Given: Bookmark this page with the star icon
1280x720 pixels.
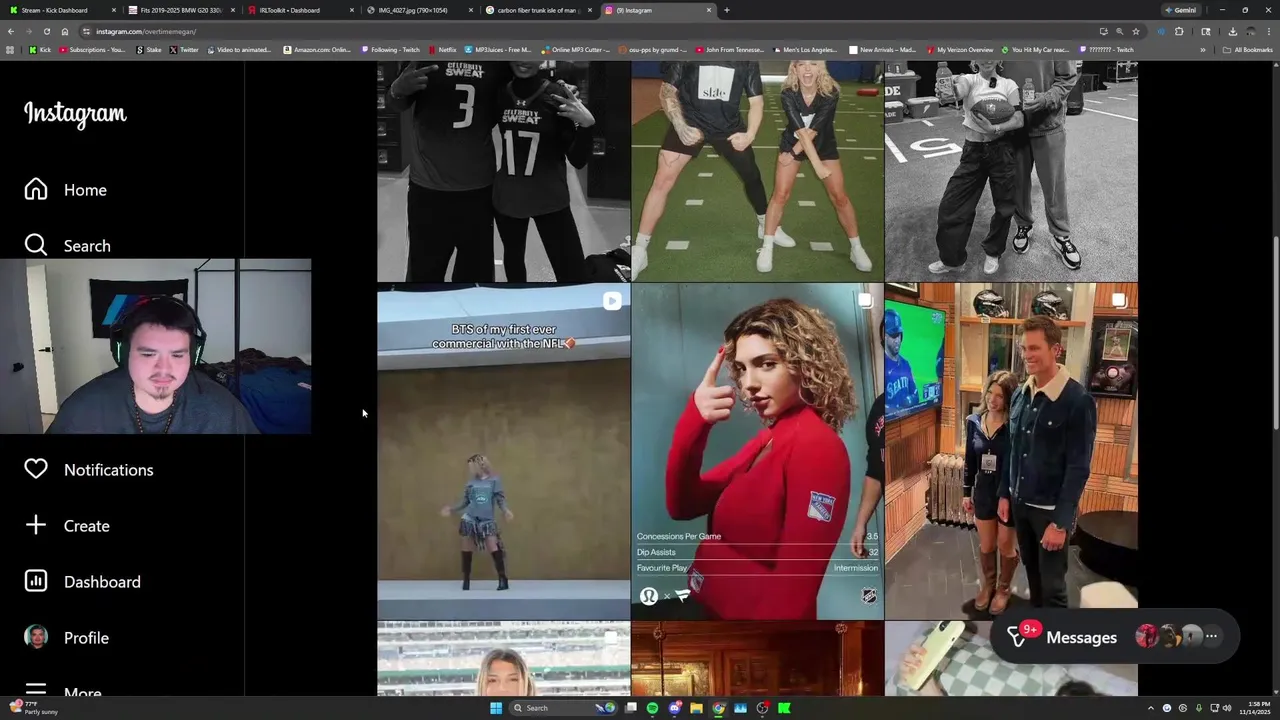Looking at the screenshot, I should 1136,31.
